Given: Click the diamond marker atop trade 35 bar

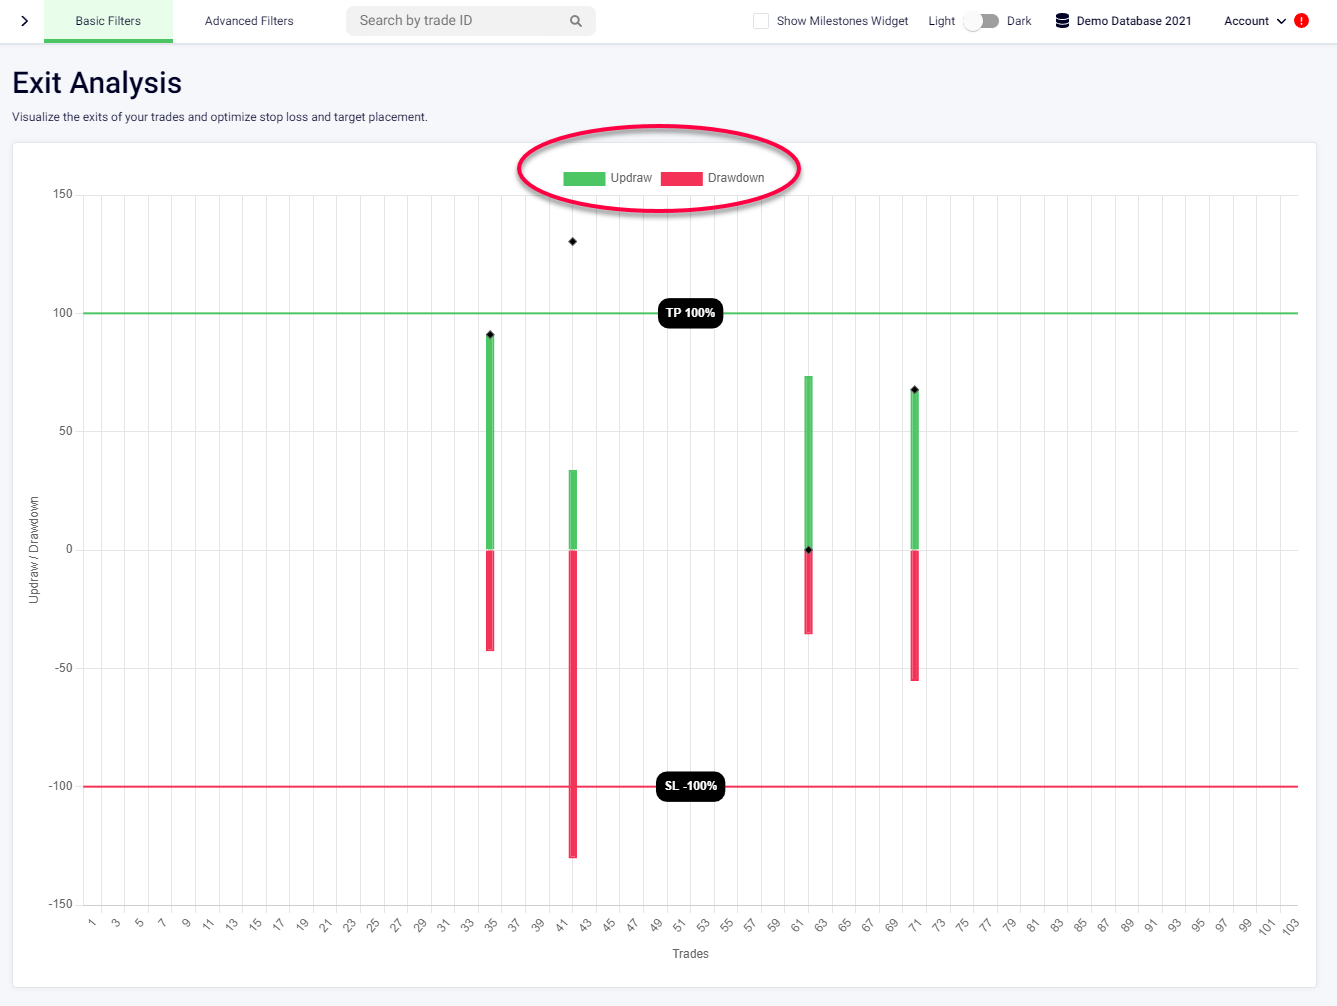Looking at the screenshot, I should point(490,334).
